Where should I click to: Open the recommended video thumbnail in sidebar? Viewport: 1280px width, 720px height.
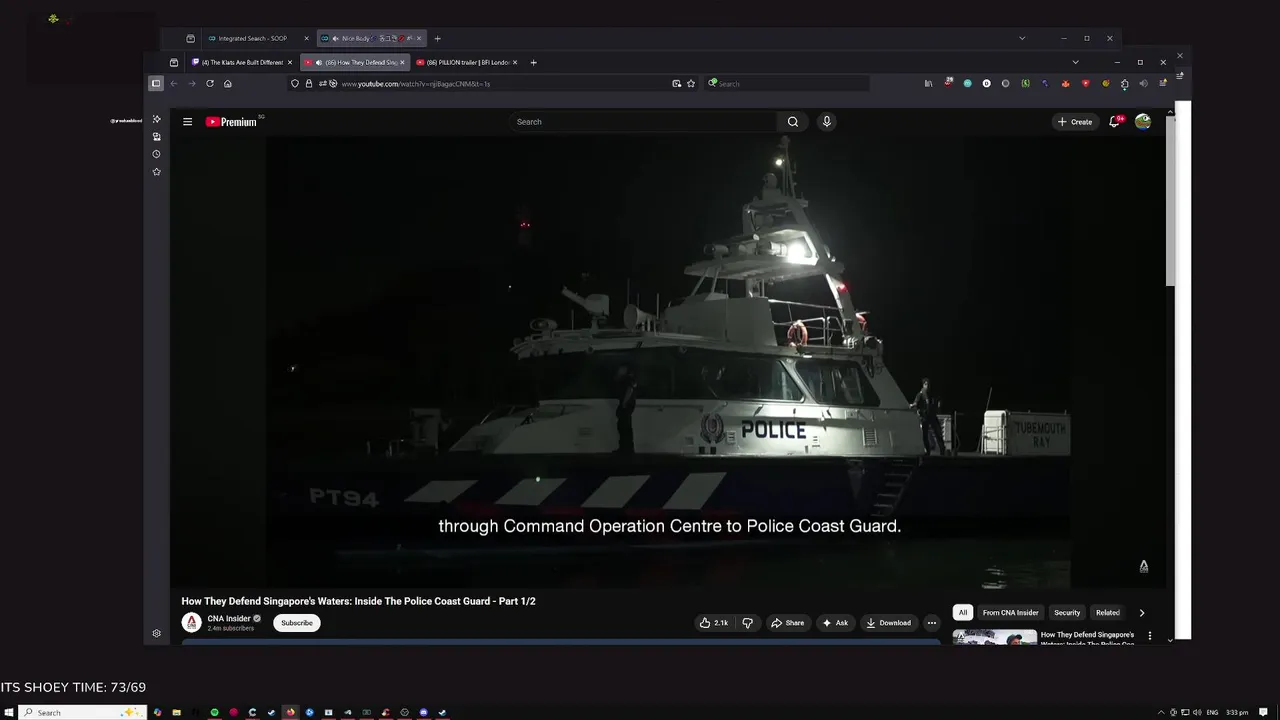[x=994, y=637]
